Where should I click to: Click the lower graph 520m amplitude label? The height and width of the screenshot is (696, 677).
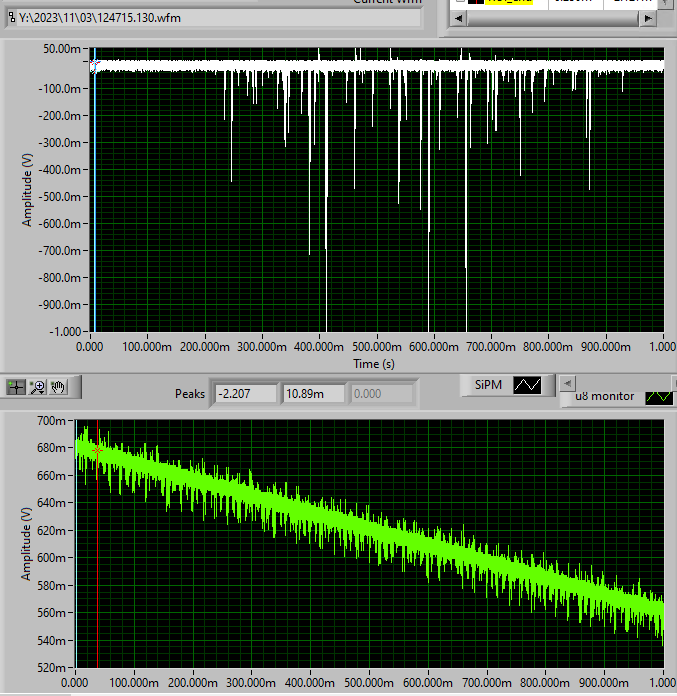click(x=51, y=668)
